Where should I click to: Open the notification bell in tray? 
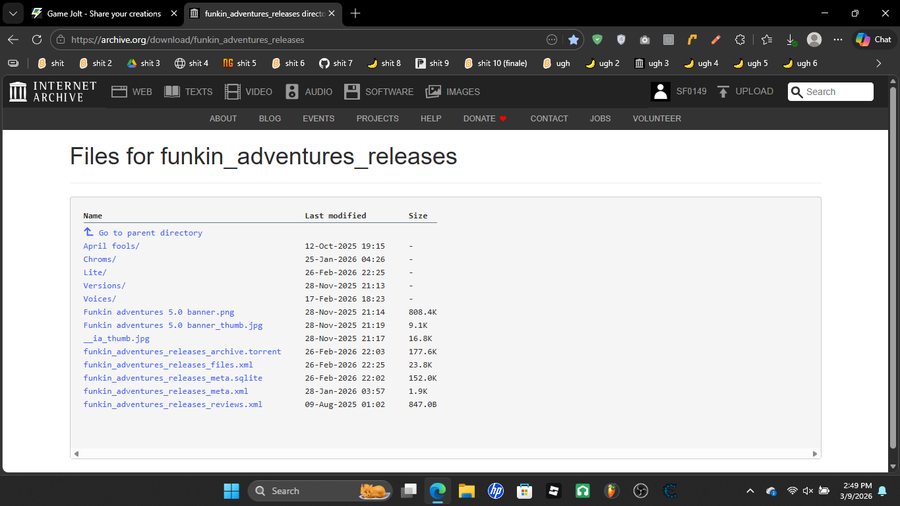[882, 491]
